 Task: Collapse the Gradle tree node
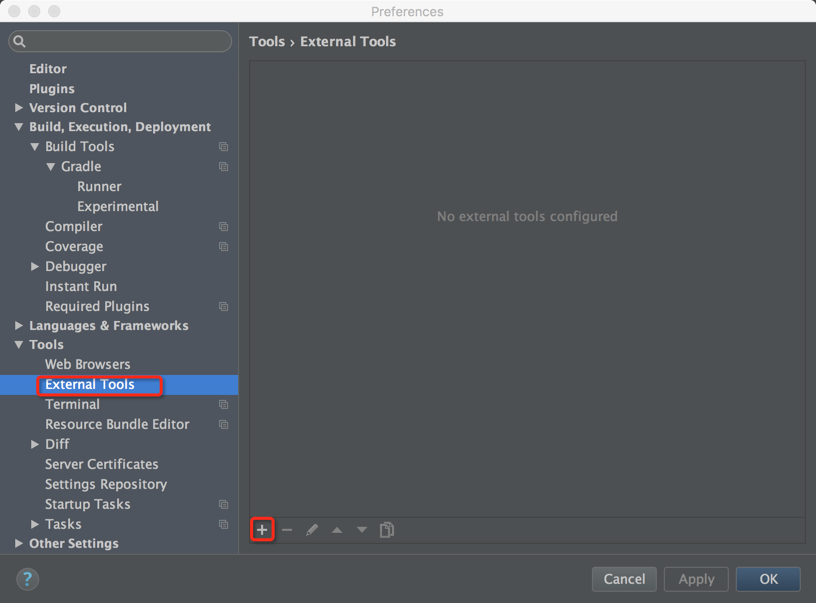pos(51,167)
